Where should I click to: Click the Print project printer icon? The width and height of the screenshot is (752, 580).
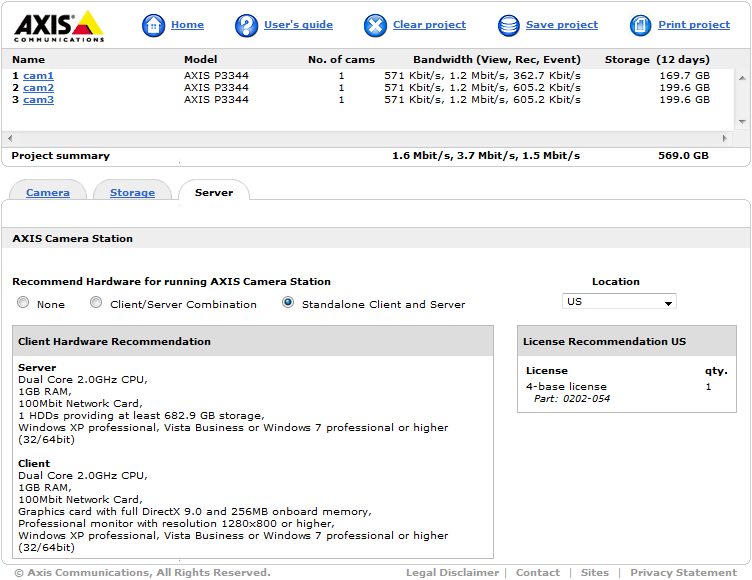click(641, 25)
